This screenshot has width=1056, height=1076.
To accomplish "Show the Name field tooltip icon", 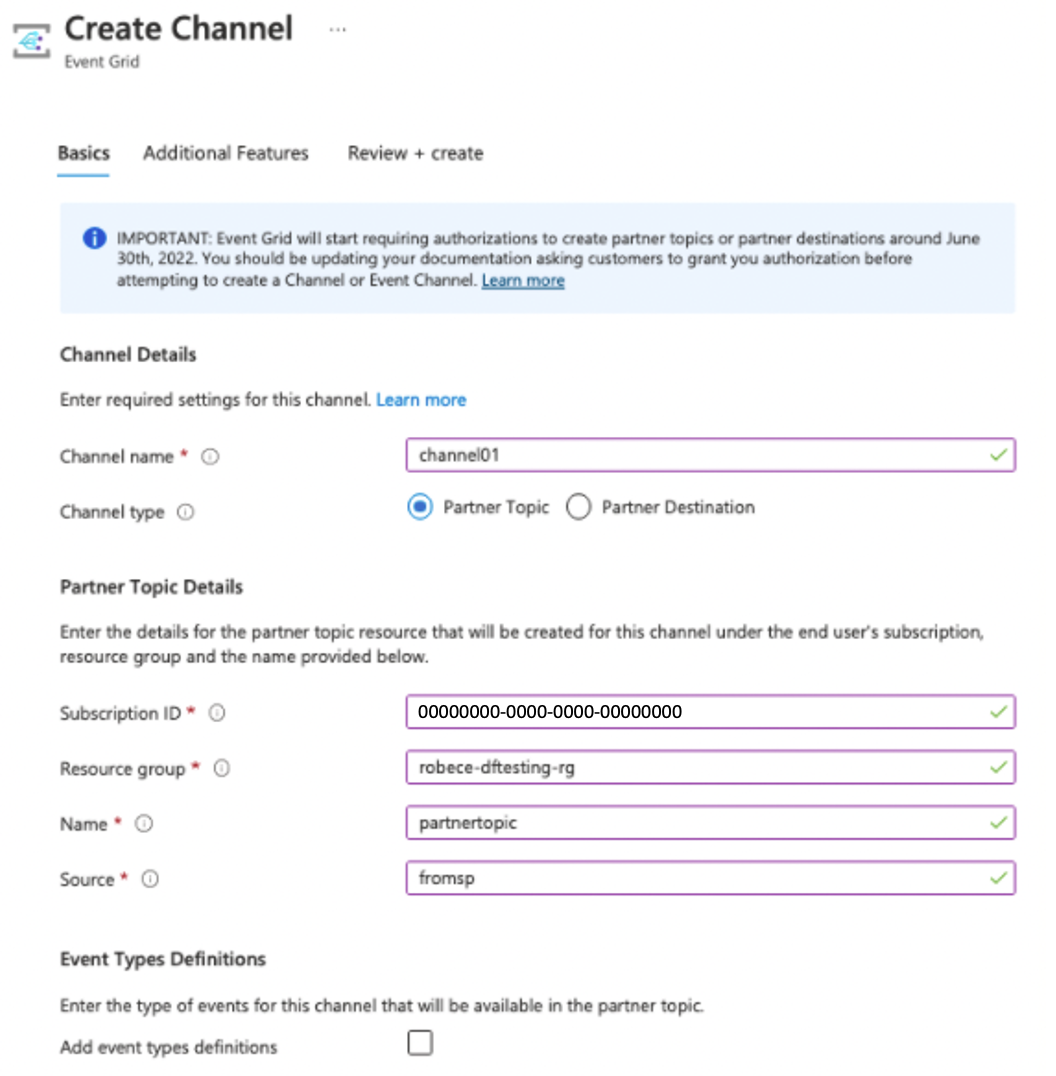I will click(x=143, y=824).
